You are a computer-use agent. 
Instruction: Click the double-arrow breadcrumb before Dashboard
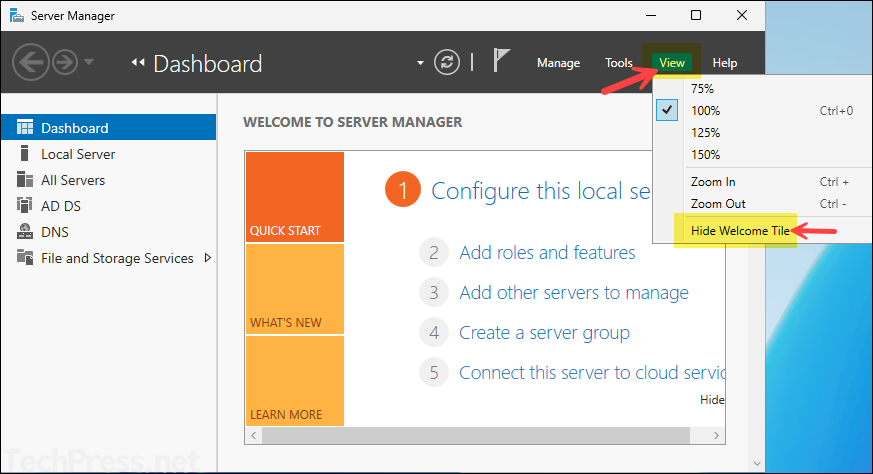tap(138, 62)
